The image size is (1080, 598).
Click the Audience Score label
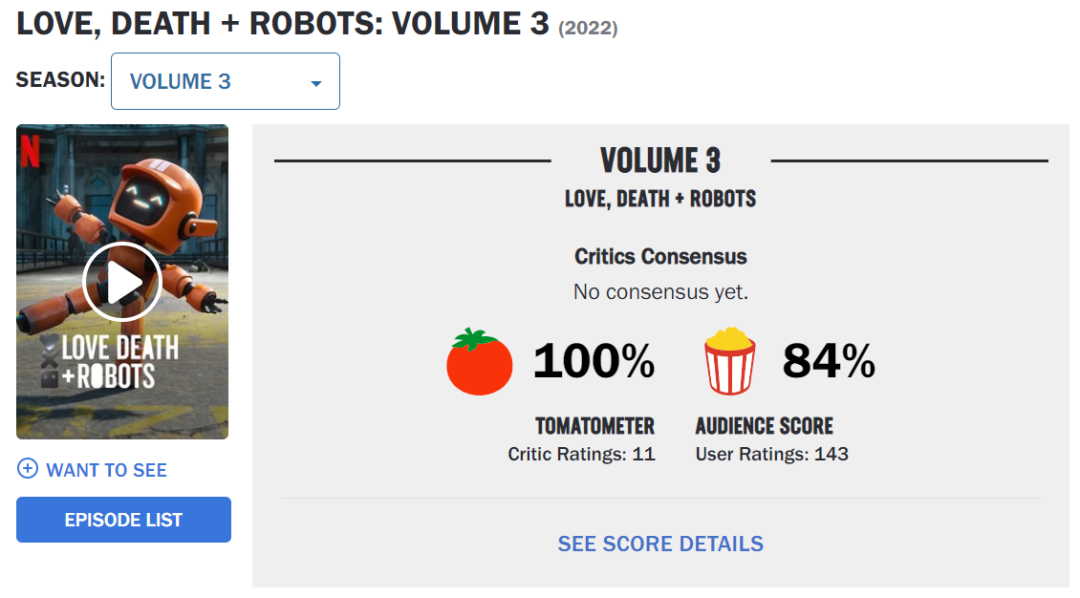tap(764, 427)
